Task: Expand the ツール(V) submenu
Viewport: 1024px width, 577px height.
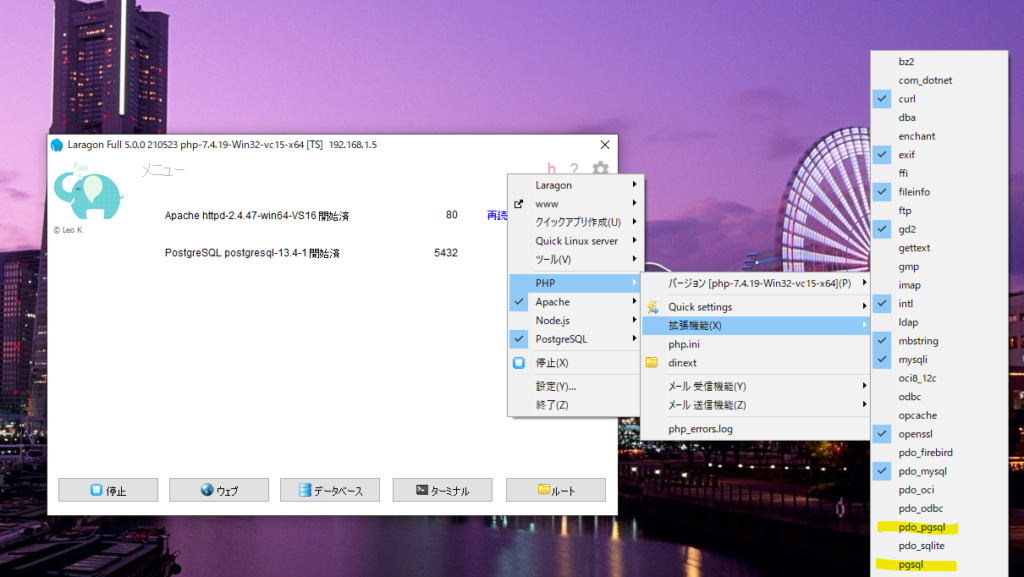Action: (575, 259)
